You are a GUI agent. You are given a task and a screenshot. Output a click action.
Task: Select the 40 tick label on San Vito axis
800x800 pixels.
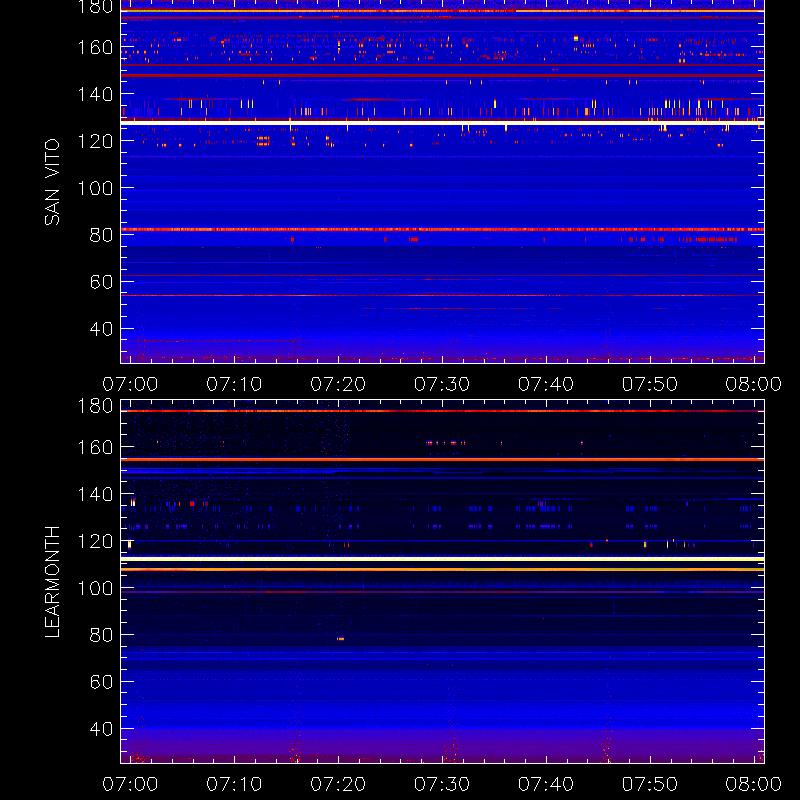[x=101, y=329]
